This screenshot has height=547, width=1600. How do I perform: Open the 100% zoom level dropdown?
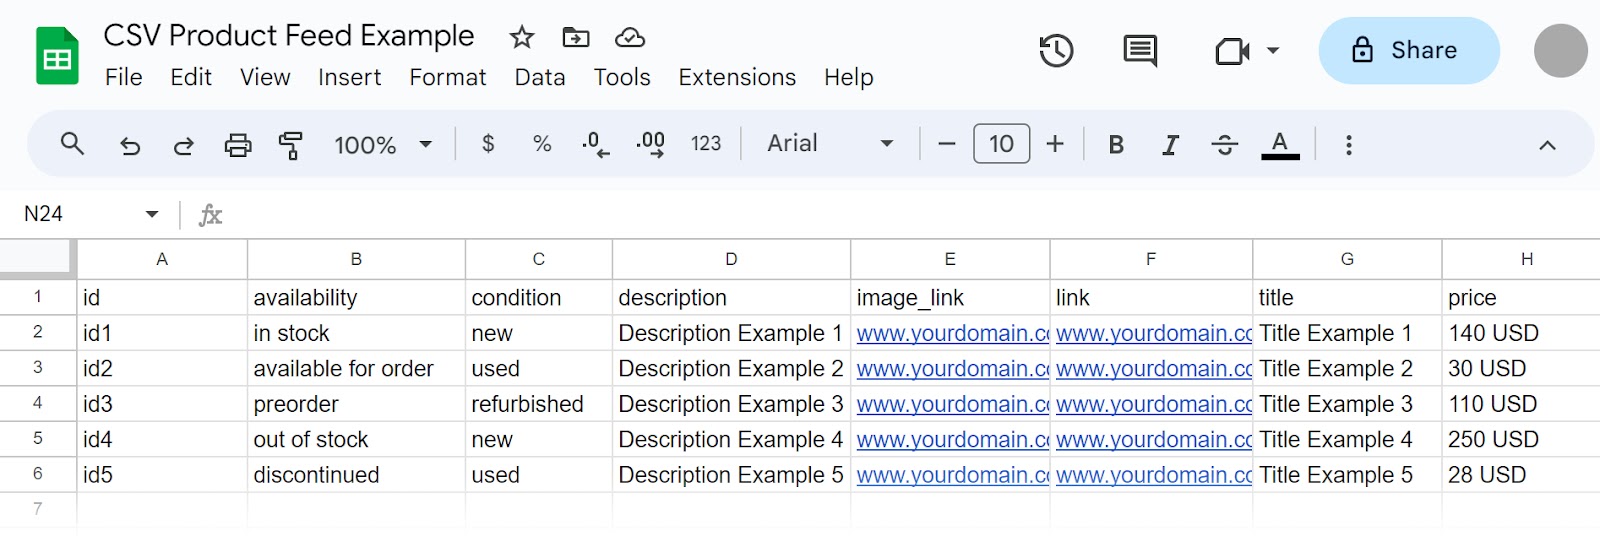382,145
